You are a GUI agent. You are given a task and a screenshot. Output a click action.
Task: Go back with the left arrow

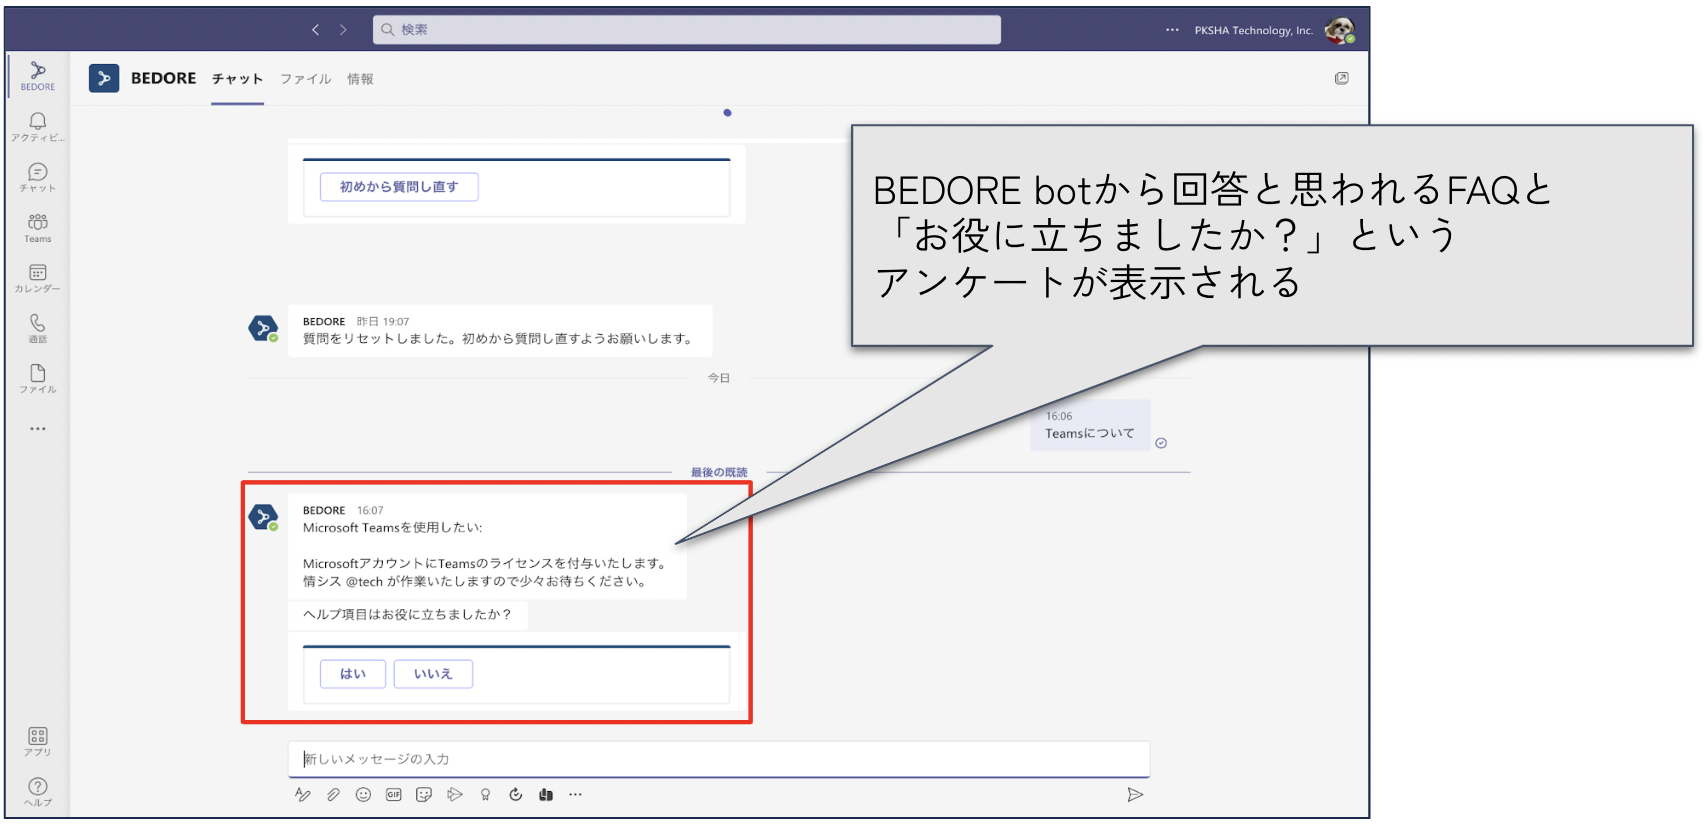(316, 30)
